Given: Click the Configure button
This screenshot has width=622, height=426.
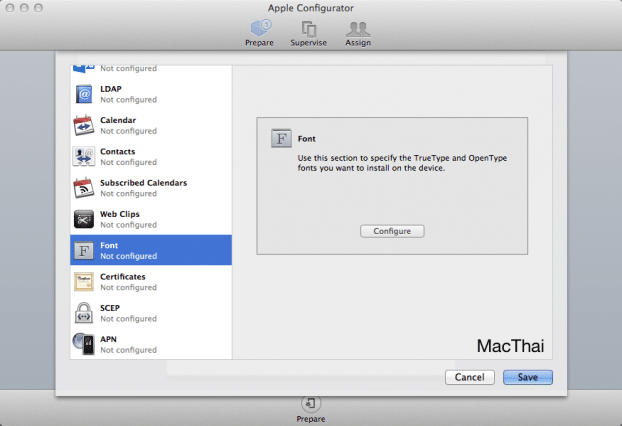Looking at the screenshot, I should [x=392, y=231].
